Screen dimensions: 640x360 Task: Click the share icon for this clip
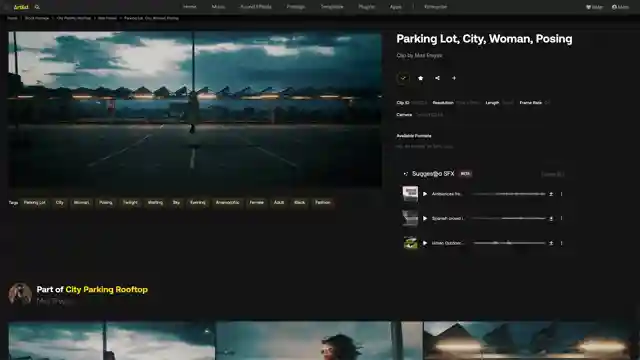[x=437, y=78]
